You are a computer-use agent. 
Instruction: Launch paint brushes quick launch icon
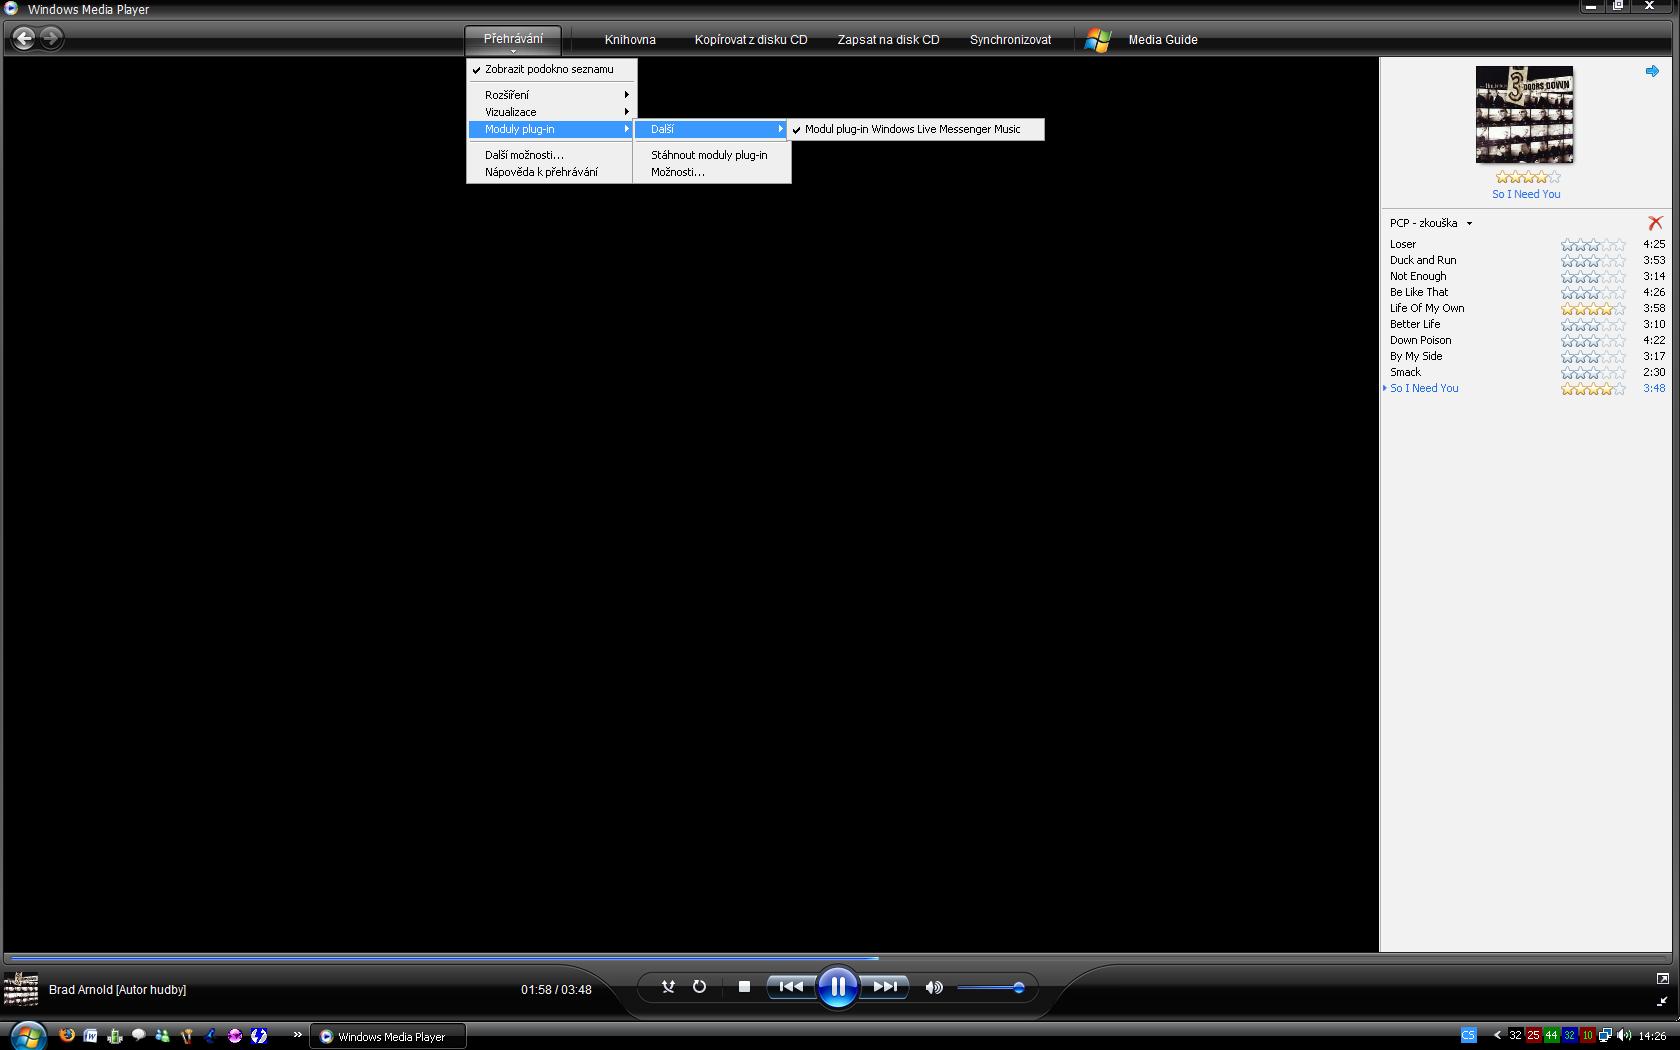187,1036
